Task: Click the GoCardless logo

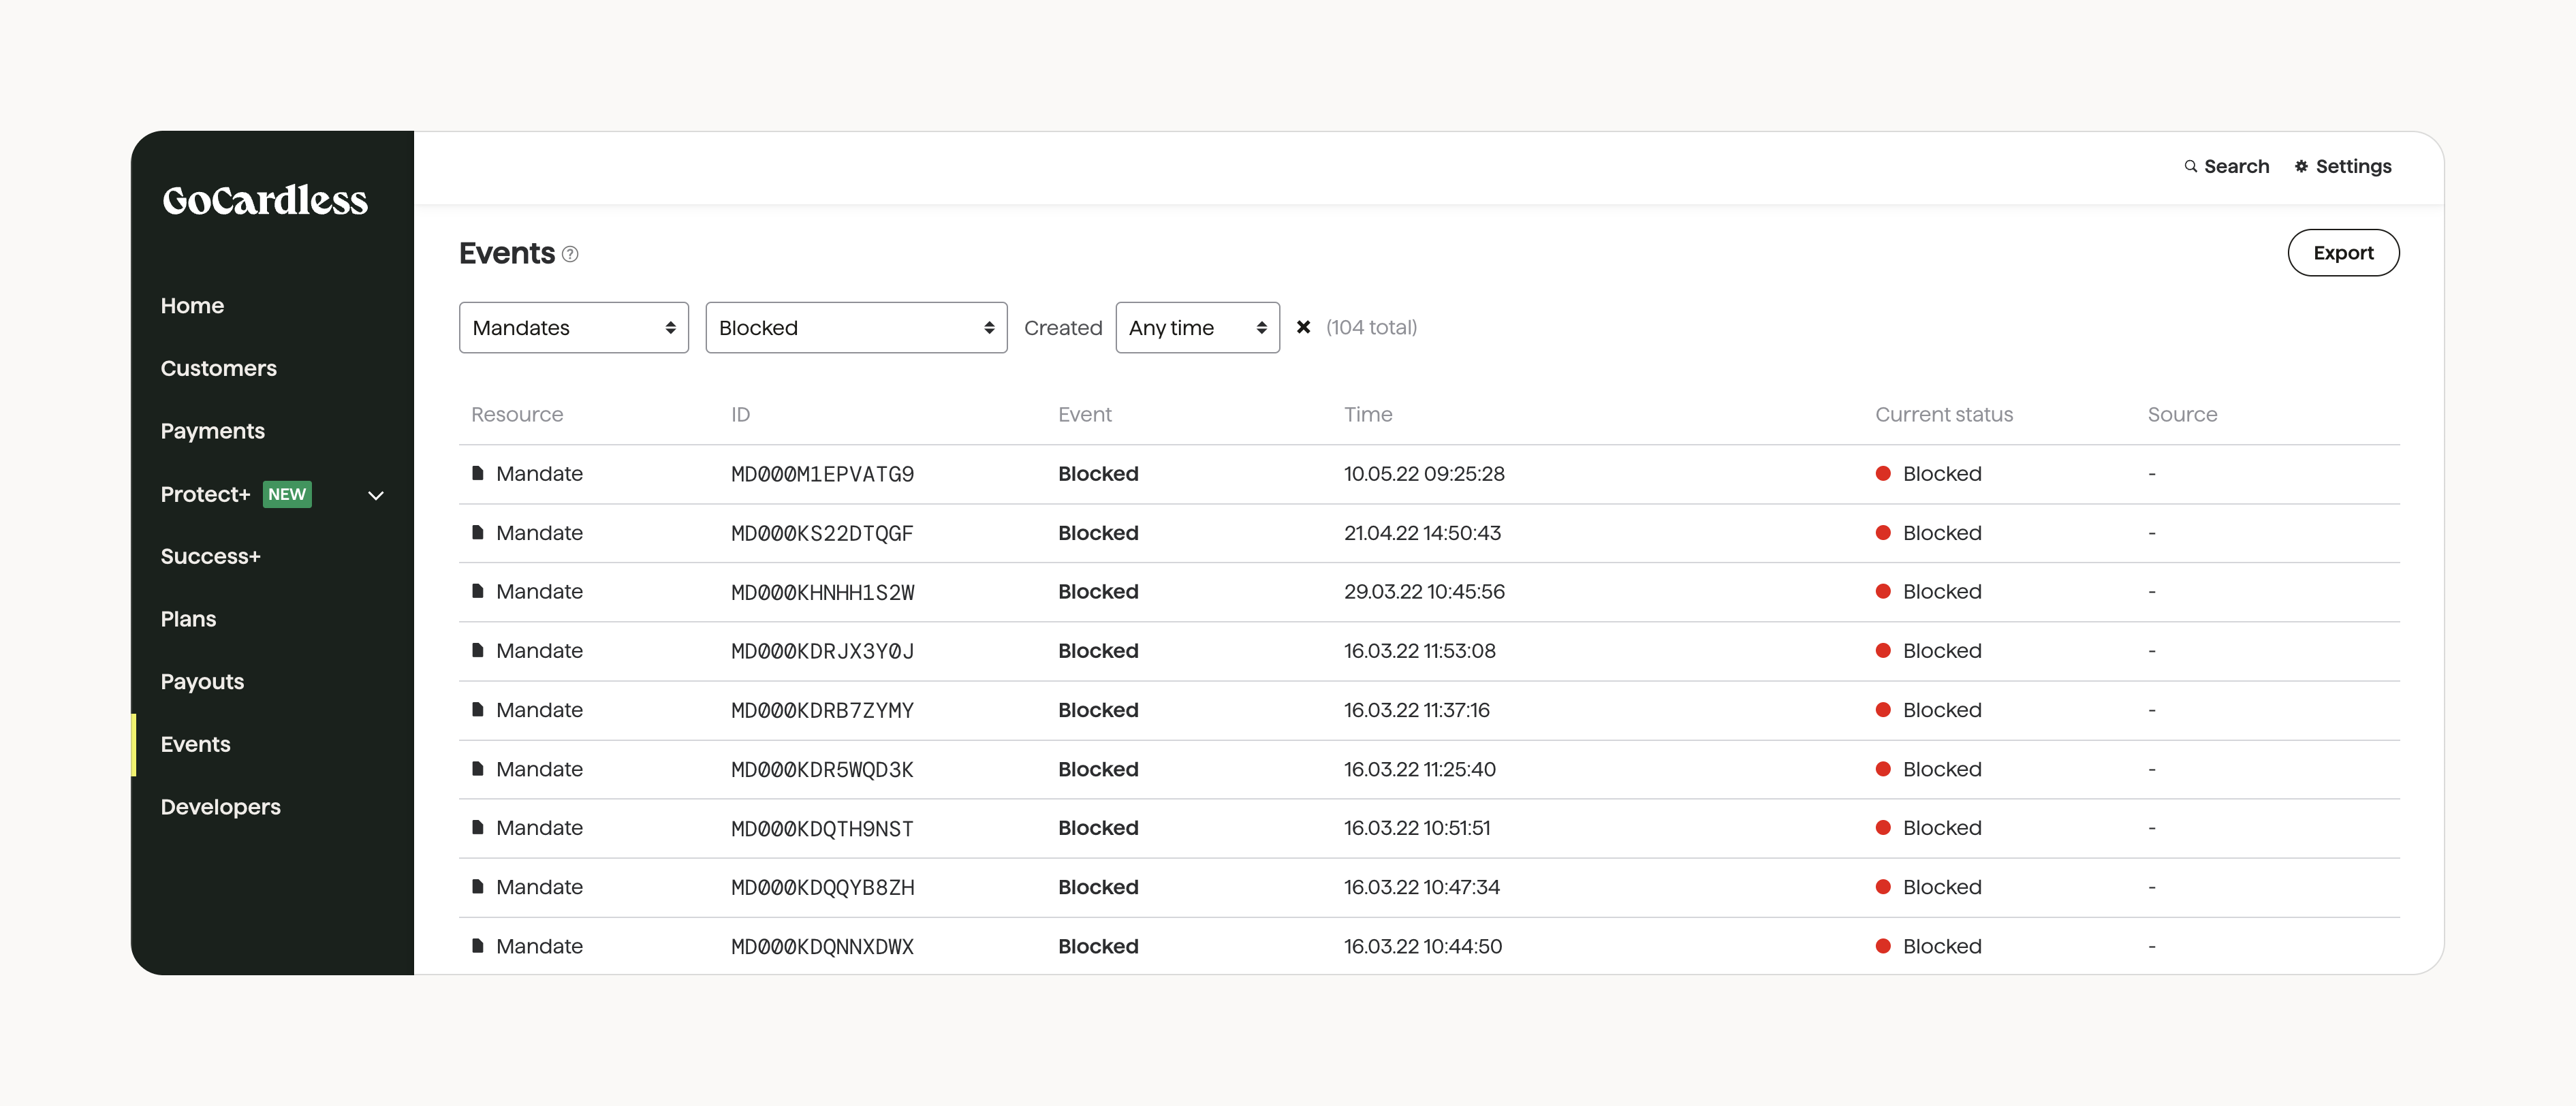Action: [x=265, y=200]
